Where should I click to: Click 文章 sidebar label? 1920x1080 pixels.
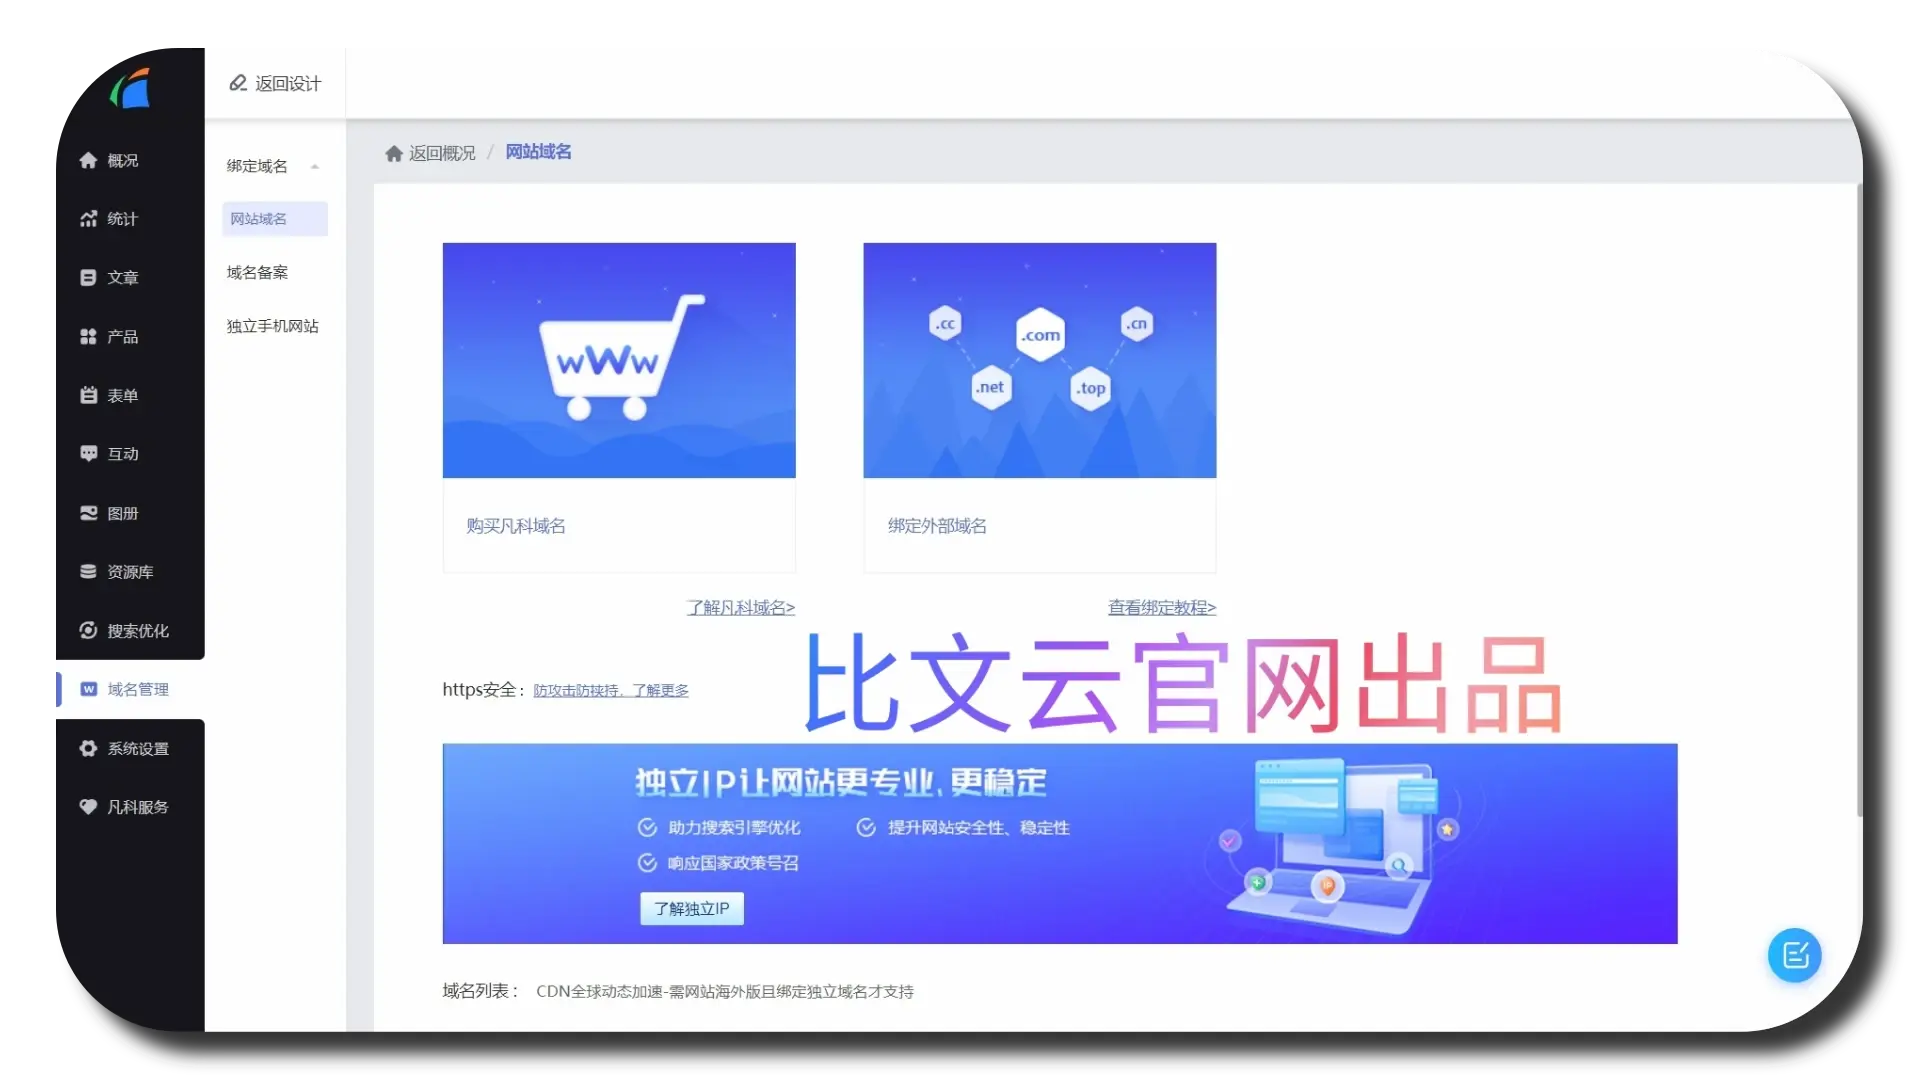[x=123, y=278]
